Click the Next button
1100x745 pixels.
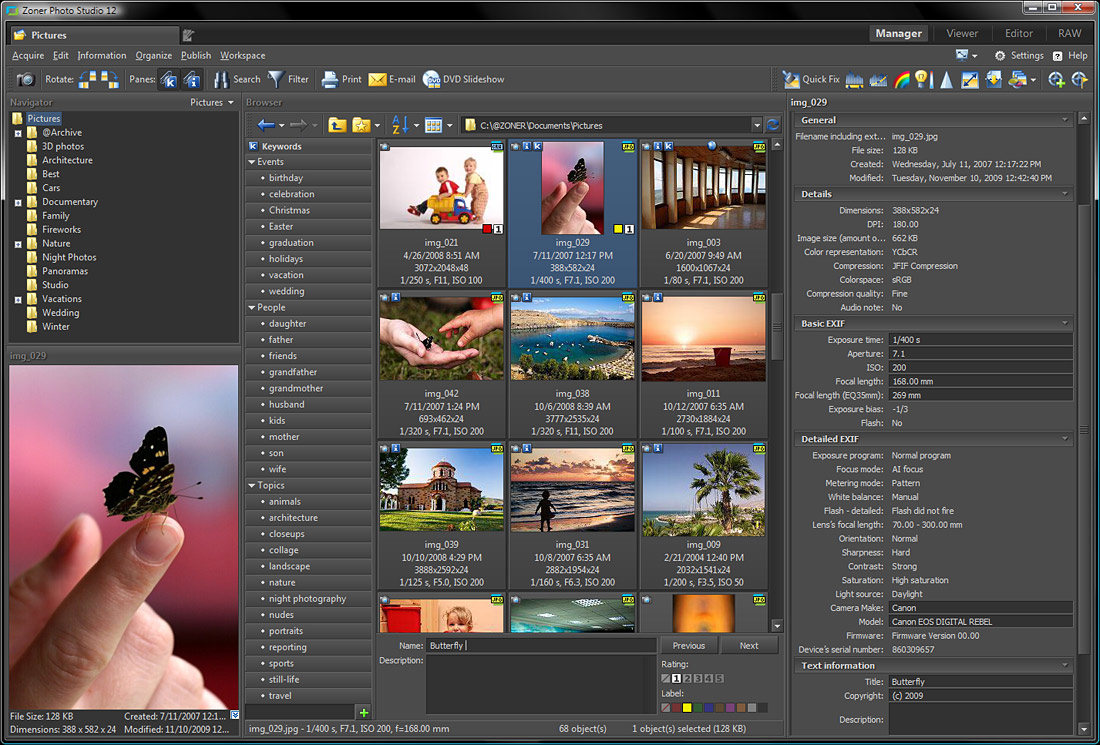(x=749, y=646)
